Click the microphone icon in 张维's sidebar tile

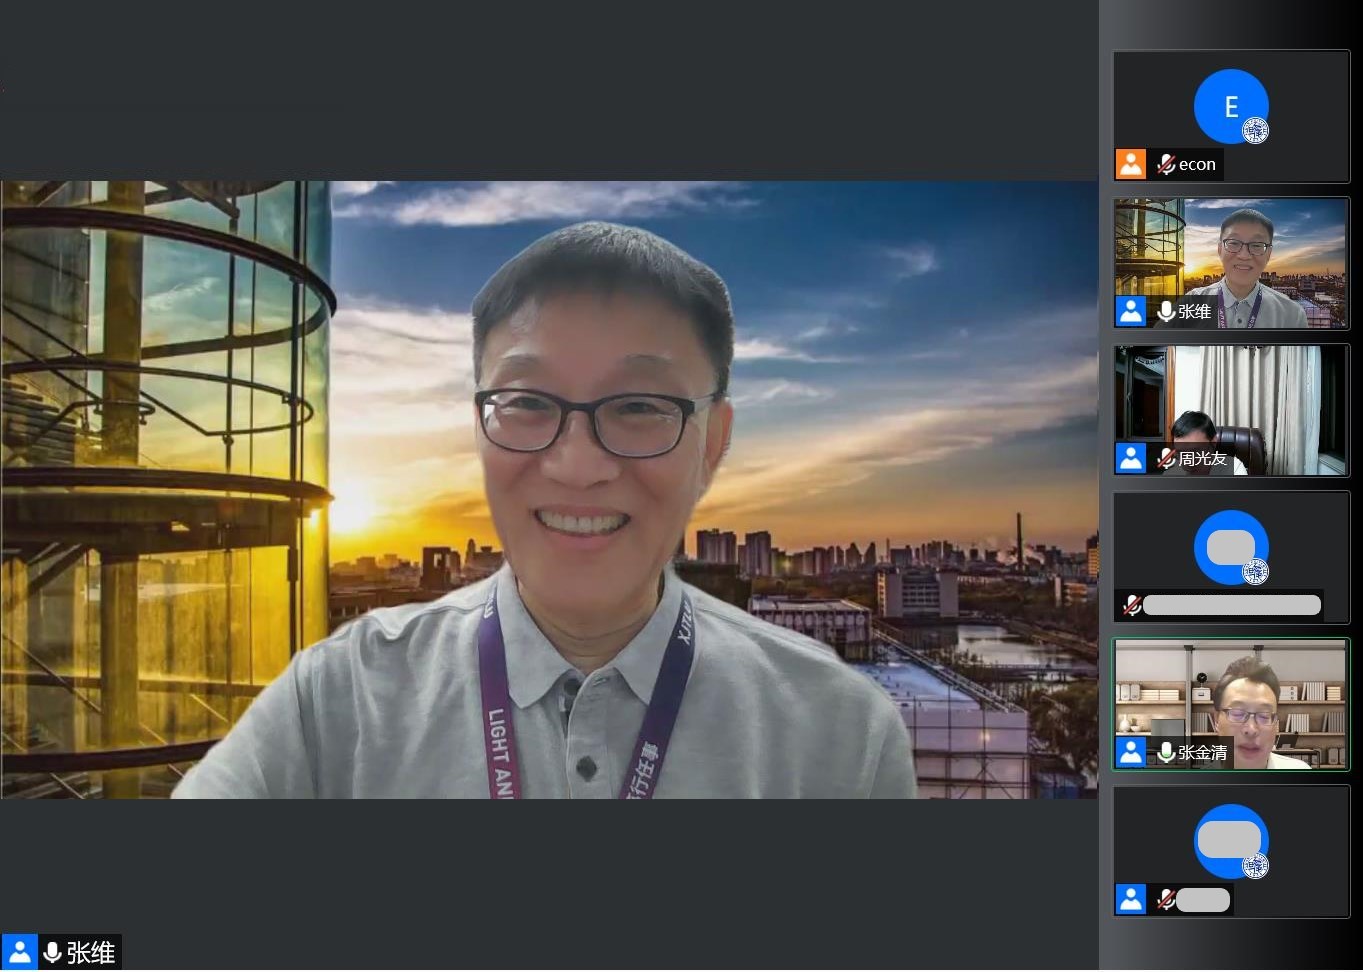tap(1165, 311)
